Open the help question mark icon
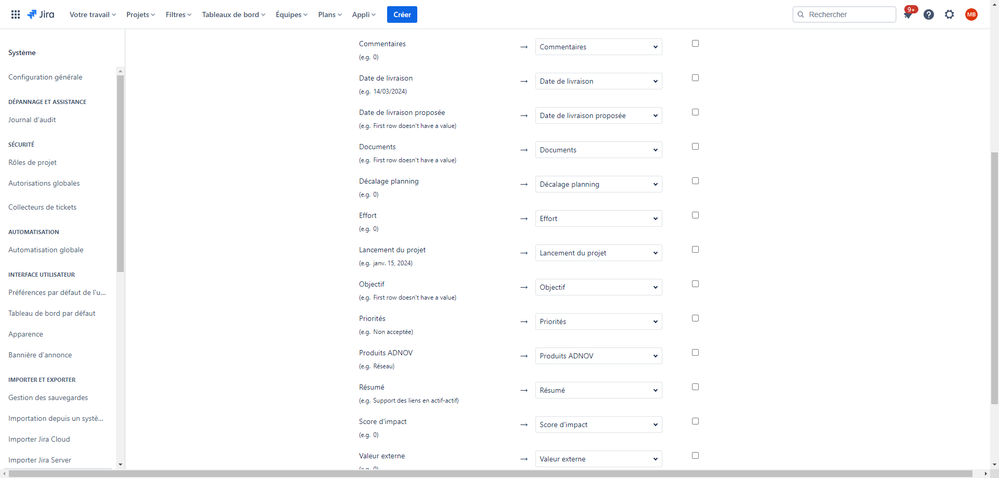 (x=929, y=14)
